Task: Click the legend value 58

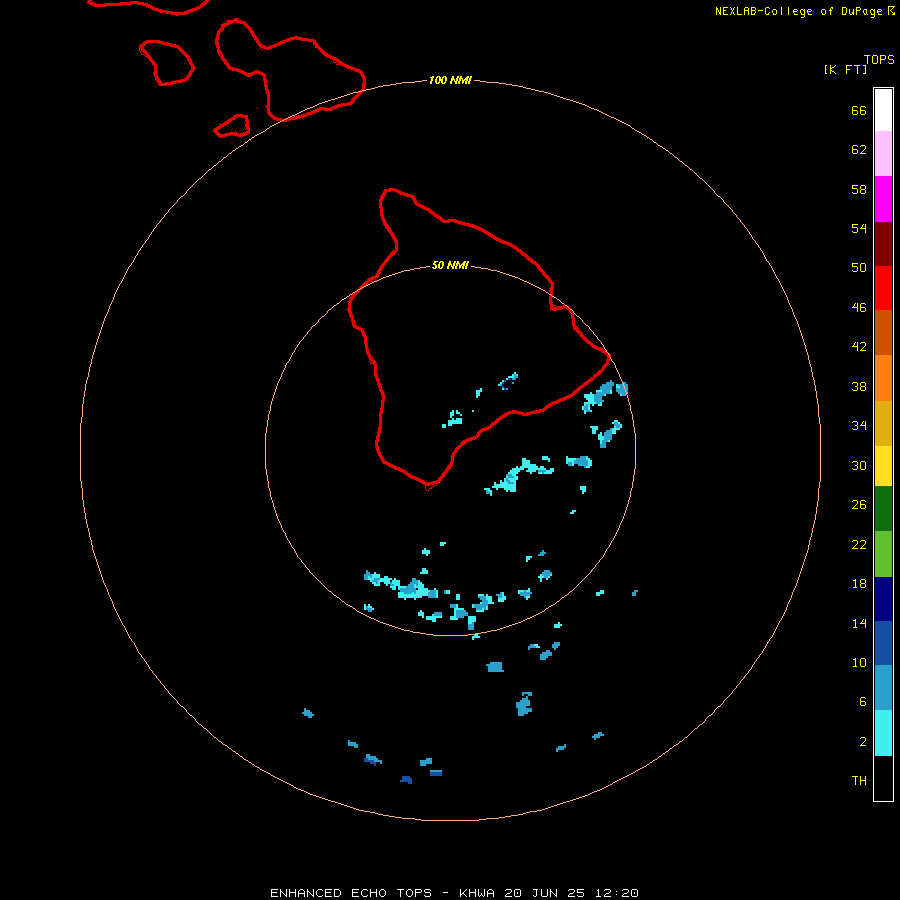Action: [x=859, y=189]
